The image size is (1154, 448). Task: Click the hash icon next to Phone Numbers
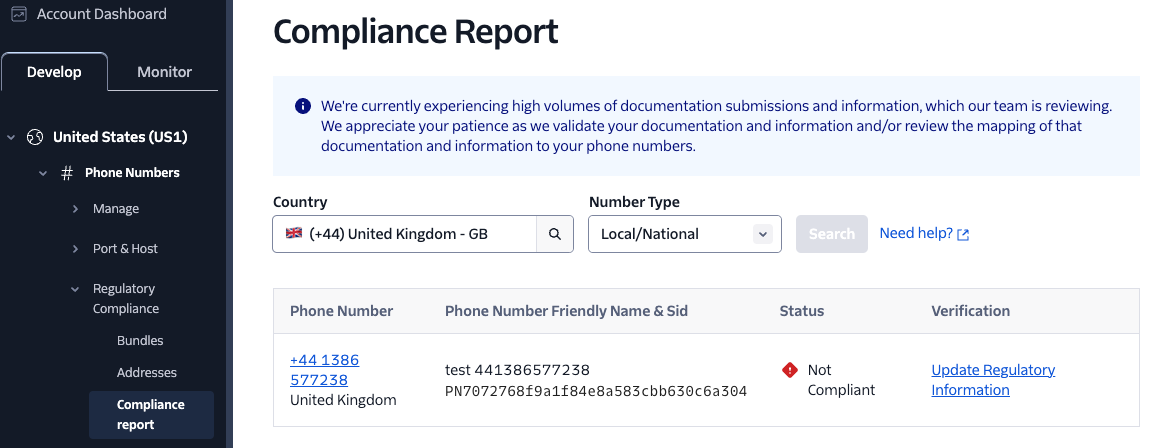point(67,173)
